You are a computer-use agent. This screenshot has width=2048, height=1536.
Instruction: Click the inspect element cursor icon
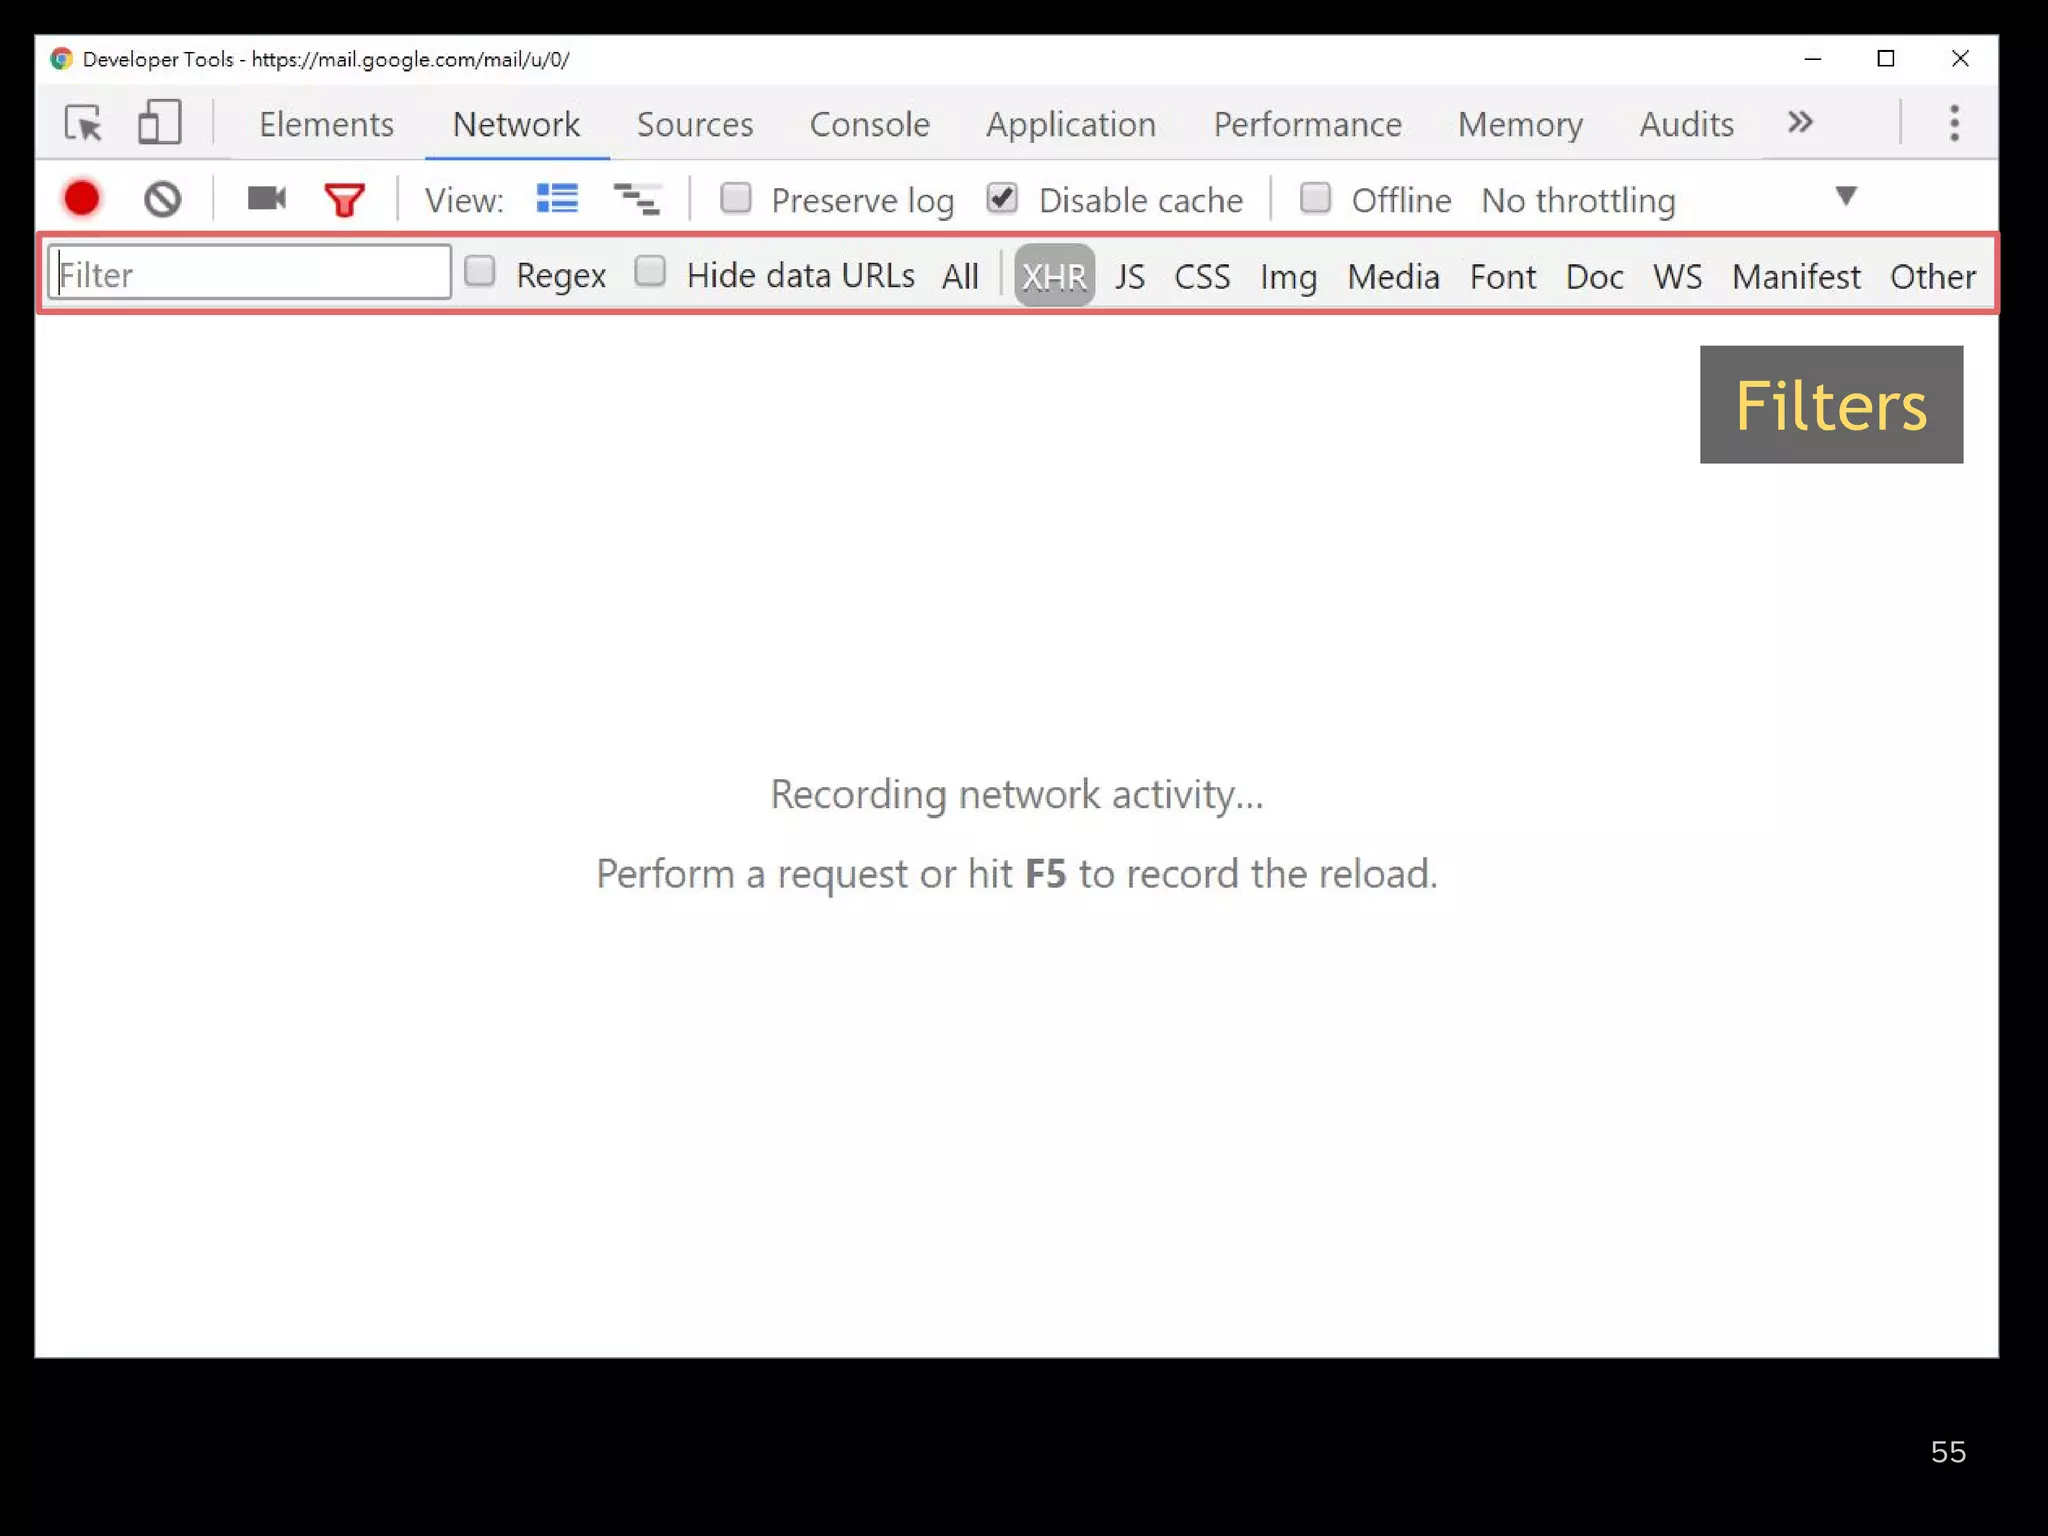coord(83,124)
